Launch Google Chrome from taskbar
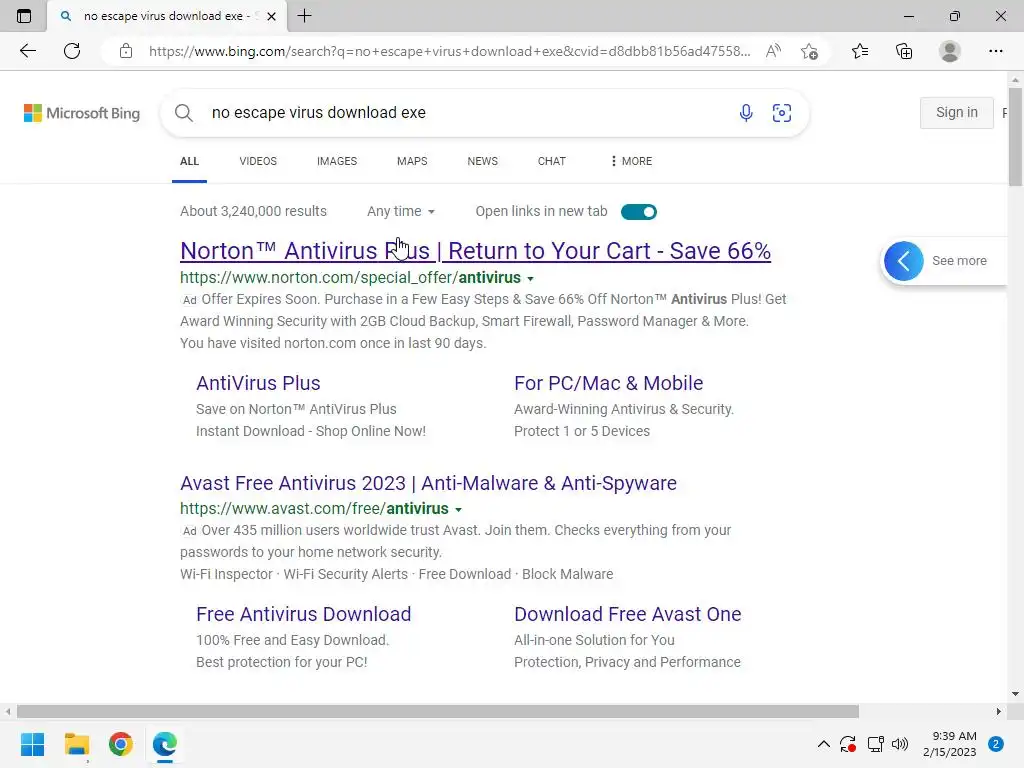This screenshot has width=1024, height=768. 121,744
